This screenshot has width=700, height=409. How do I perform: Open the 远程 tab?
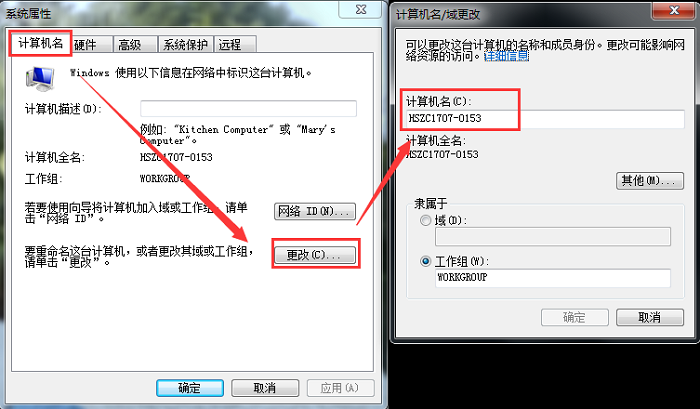235,44
